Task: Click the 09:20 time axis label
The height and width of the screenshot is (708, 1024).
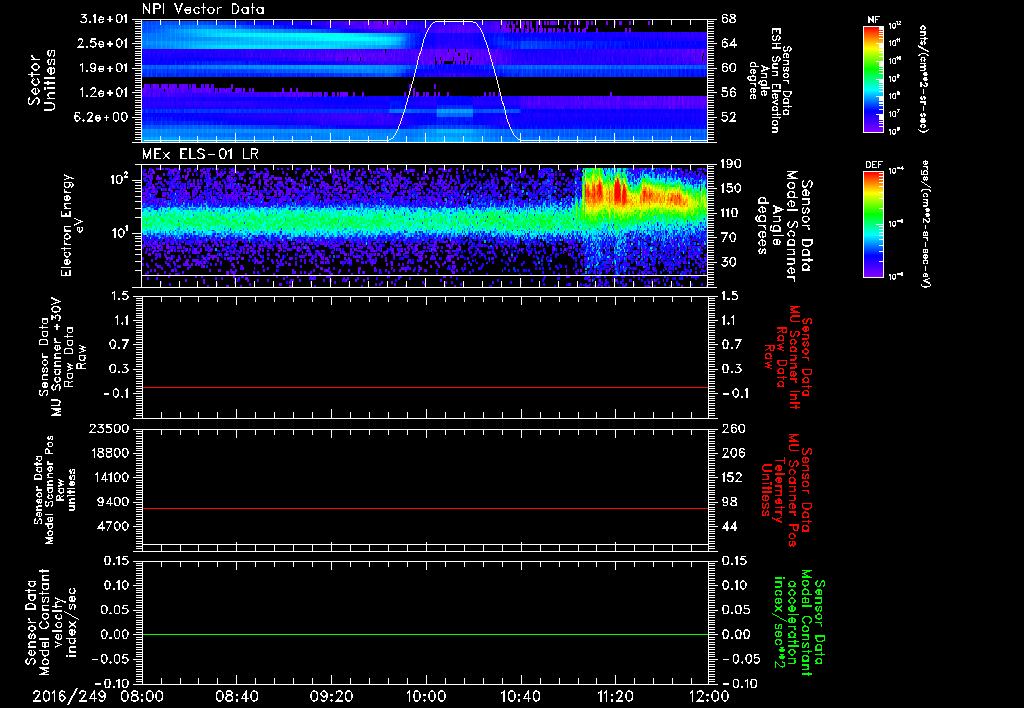Action: (x=331, y=697)
